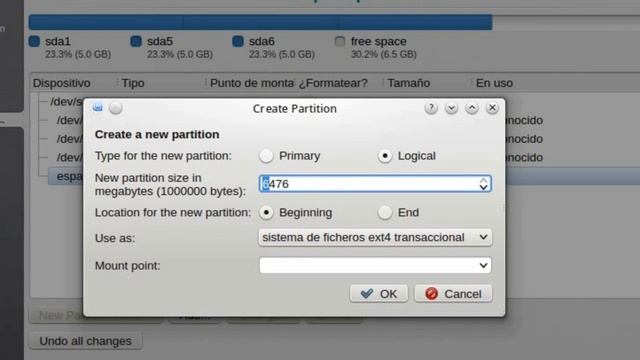Confirm with the OK button

[x=379, y=294]
